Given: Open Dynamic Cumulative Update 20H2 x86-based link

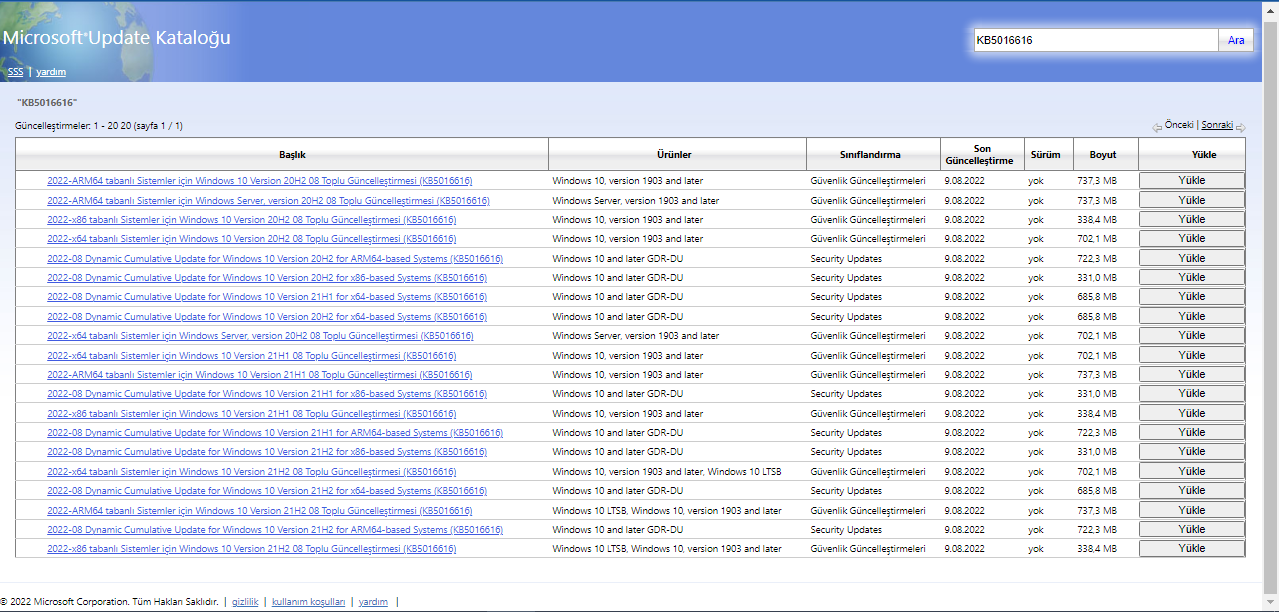Looking at the screenshot, I should 267,278.
